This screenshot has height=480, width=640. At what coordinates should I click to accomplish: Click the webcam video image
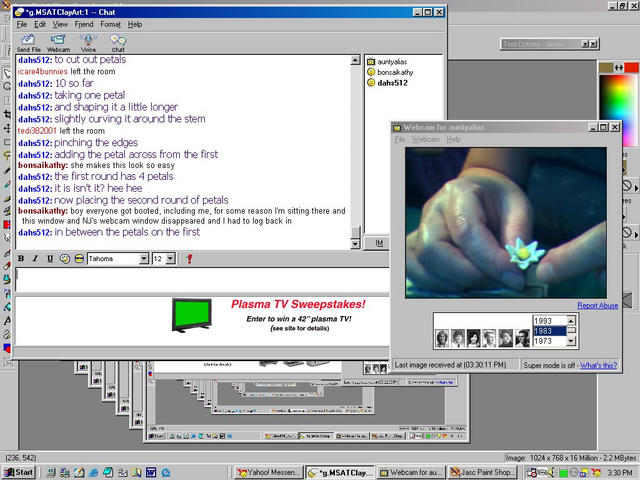(506, 223)
